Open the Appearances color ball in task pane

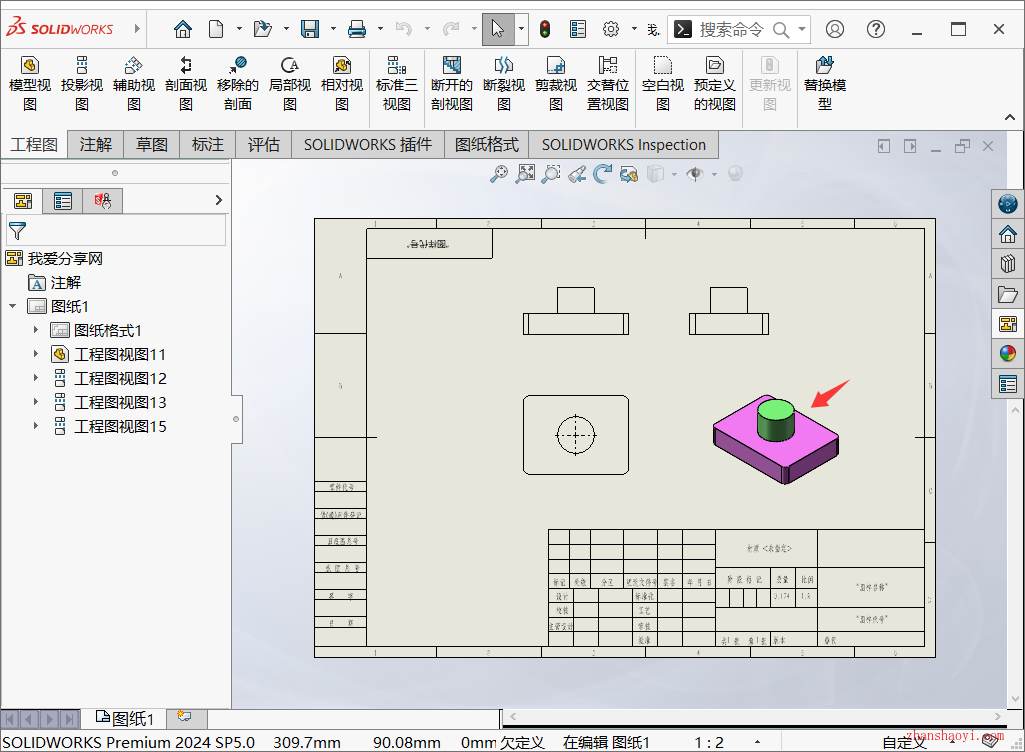pos(1007,354)
